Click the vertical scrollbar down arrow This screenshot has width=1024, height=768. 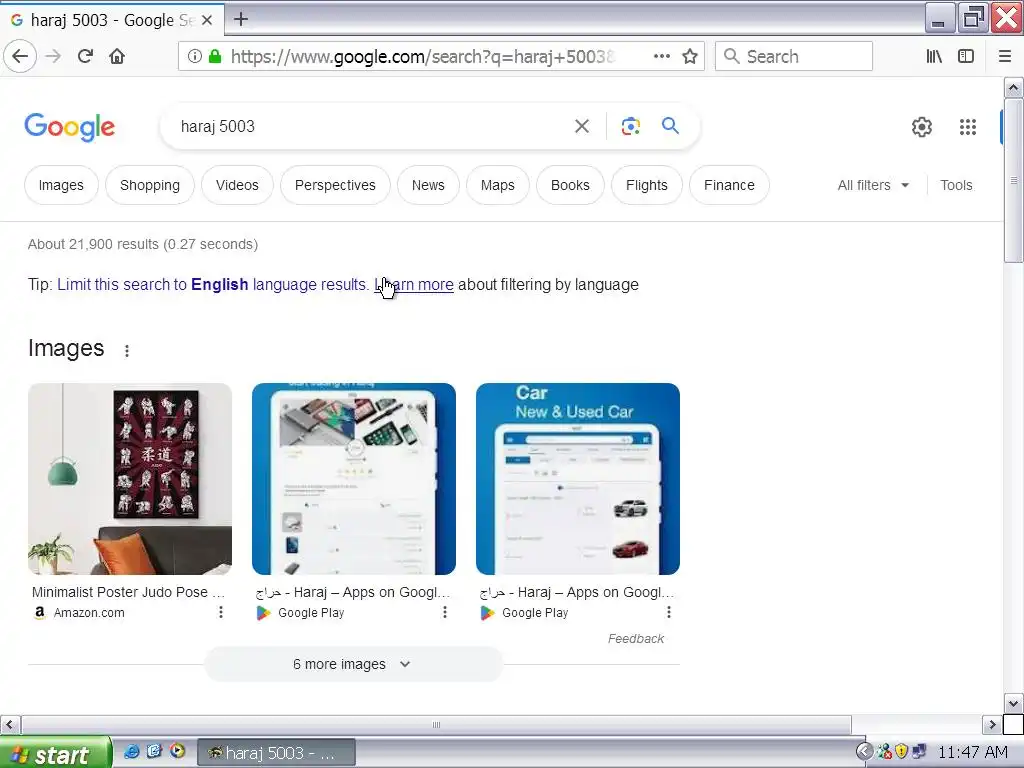tap(1013, 704)
